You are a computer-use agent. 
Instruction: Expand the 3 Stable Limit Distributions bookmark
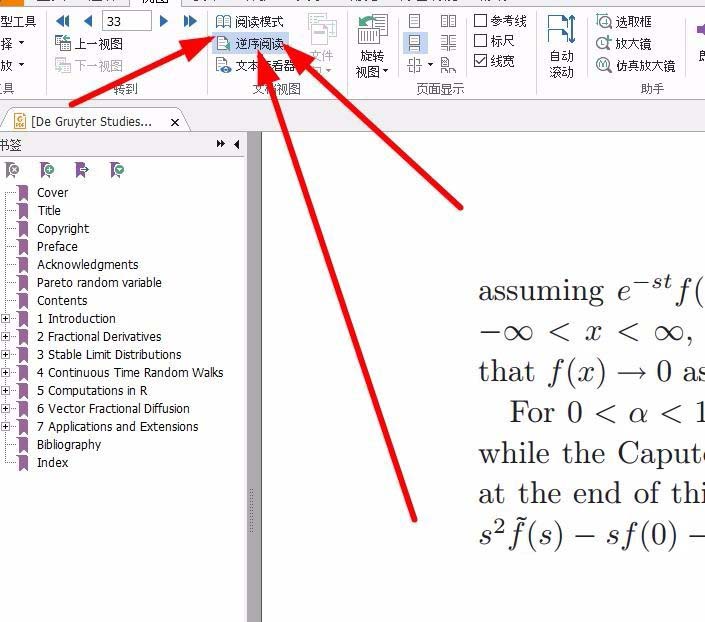[6, 355]
